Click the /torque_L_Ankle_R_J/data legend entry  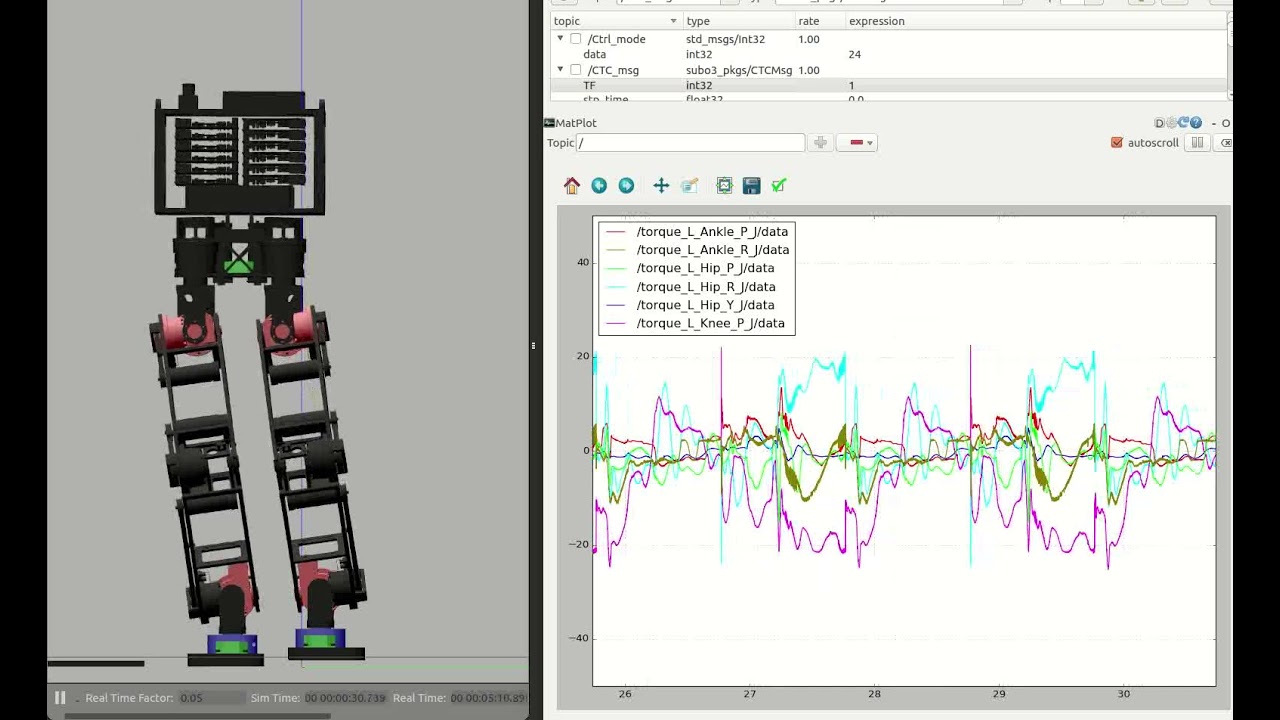[697, 250]
